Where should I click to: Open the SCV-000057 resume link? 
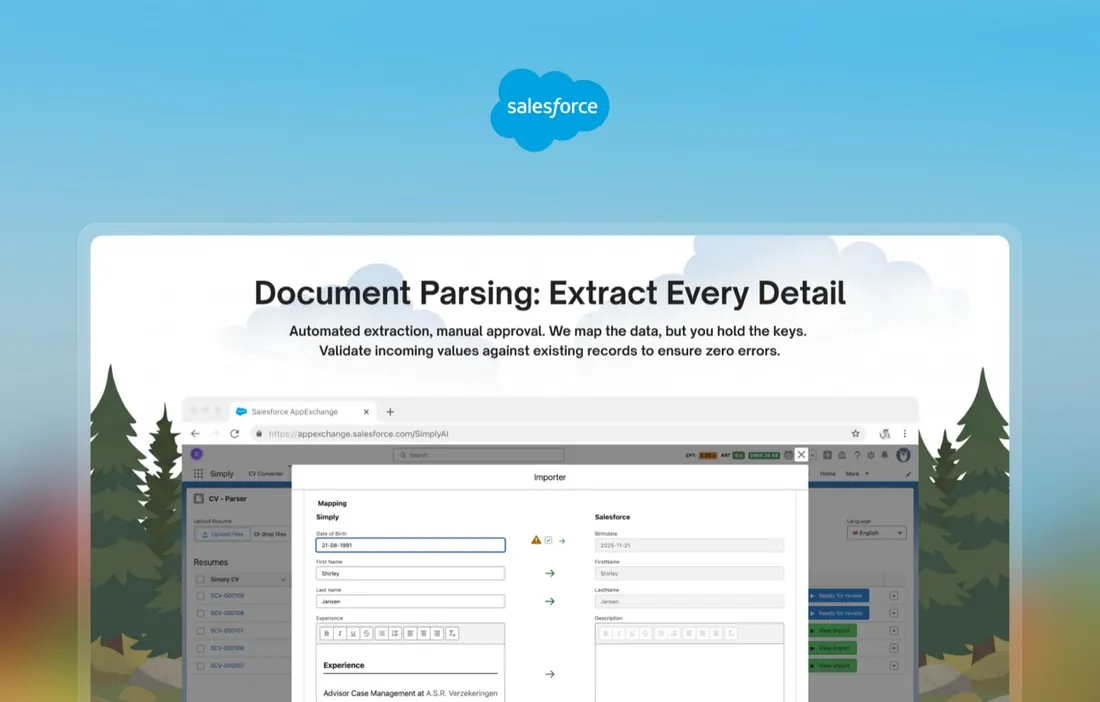(227, 666)
